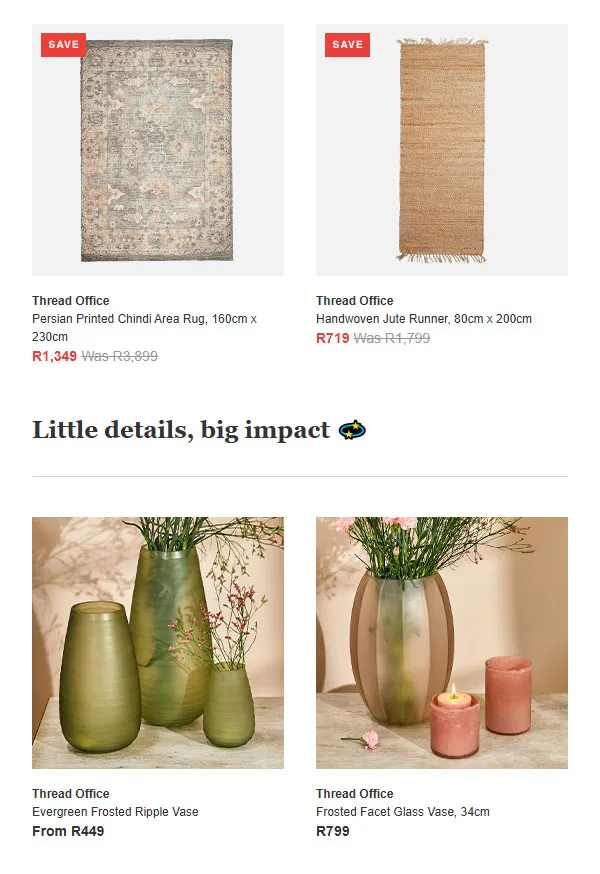Open Persian Printed Chindi Area Rug title

click(144, 328)
